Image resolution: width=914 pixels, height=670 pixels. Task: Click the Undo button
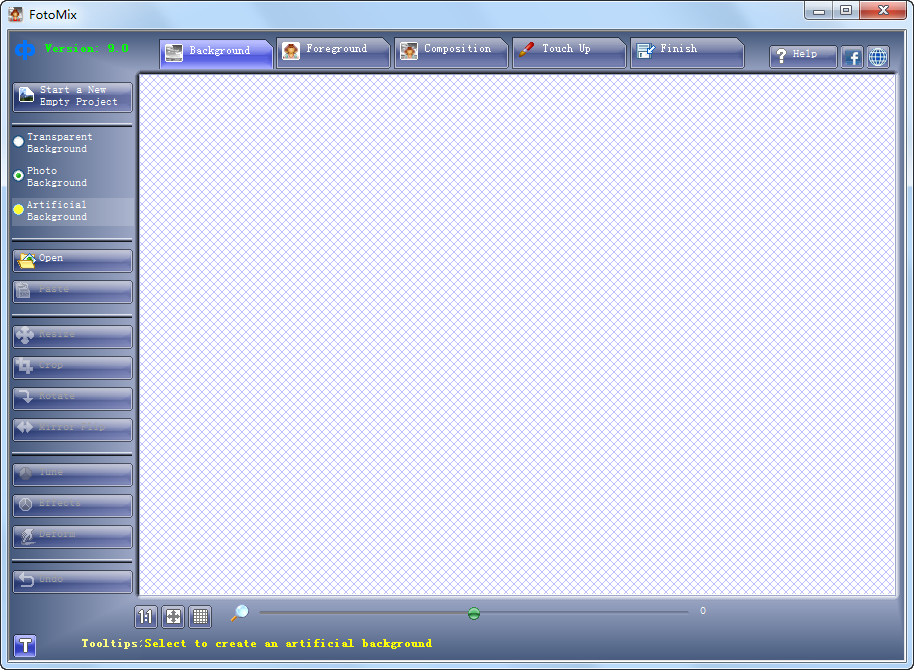[72, 581]
